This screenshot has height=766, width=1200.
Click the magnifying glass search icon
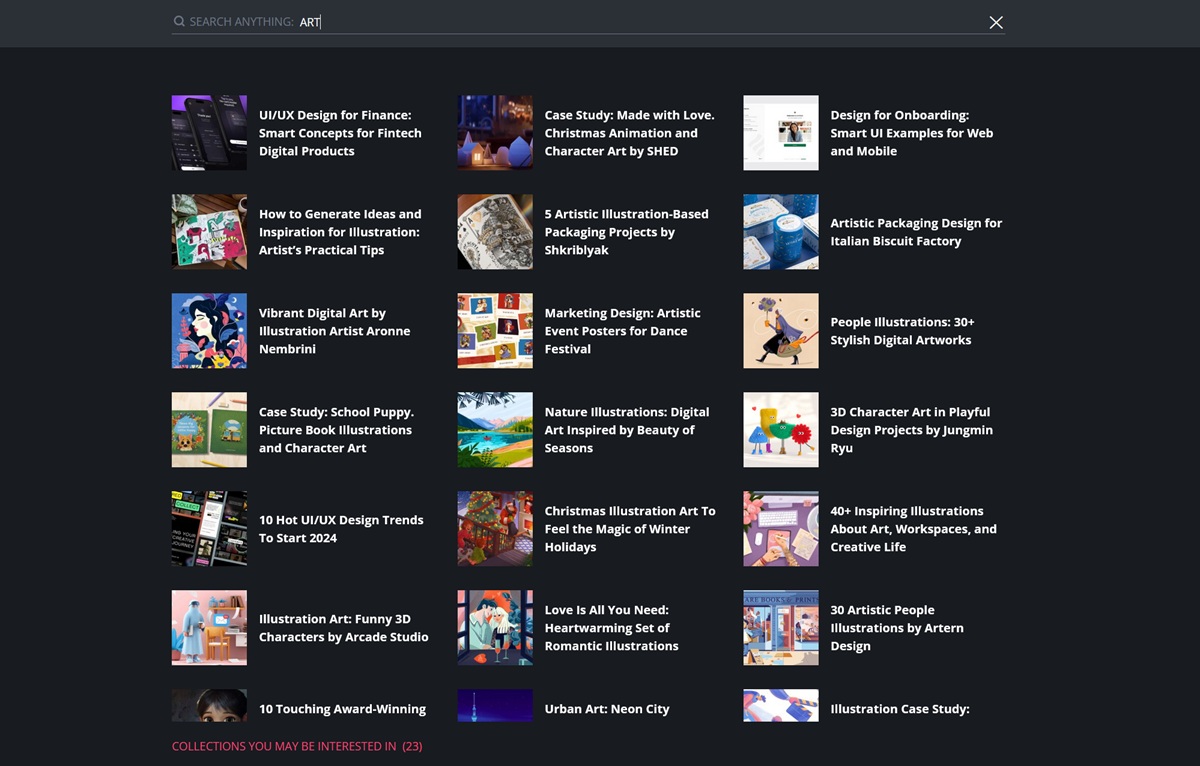179,22
